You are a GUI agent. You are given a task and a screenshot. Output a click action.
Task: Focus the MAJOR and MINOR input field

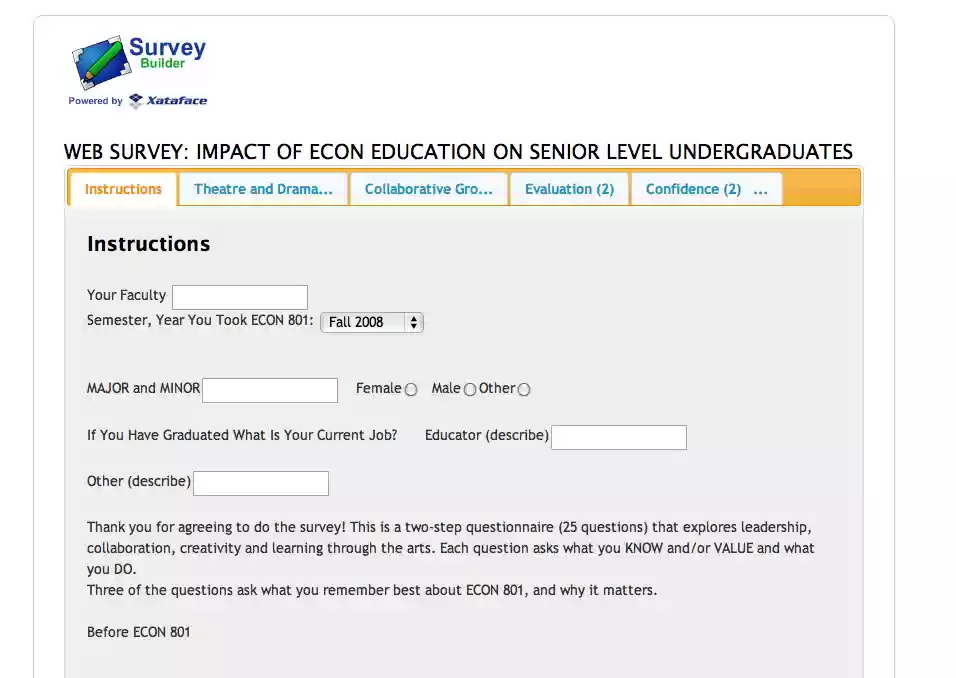point(270,390)
